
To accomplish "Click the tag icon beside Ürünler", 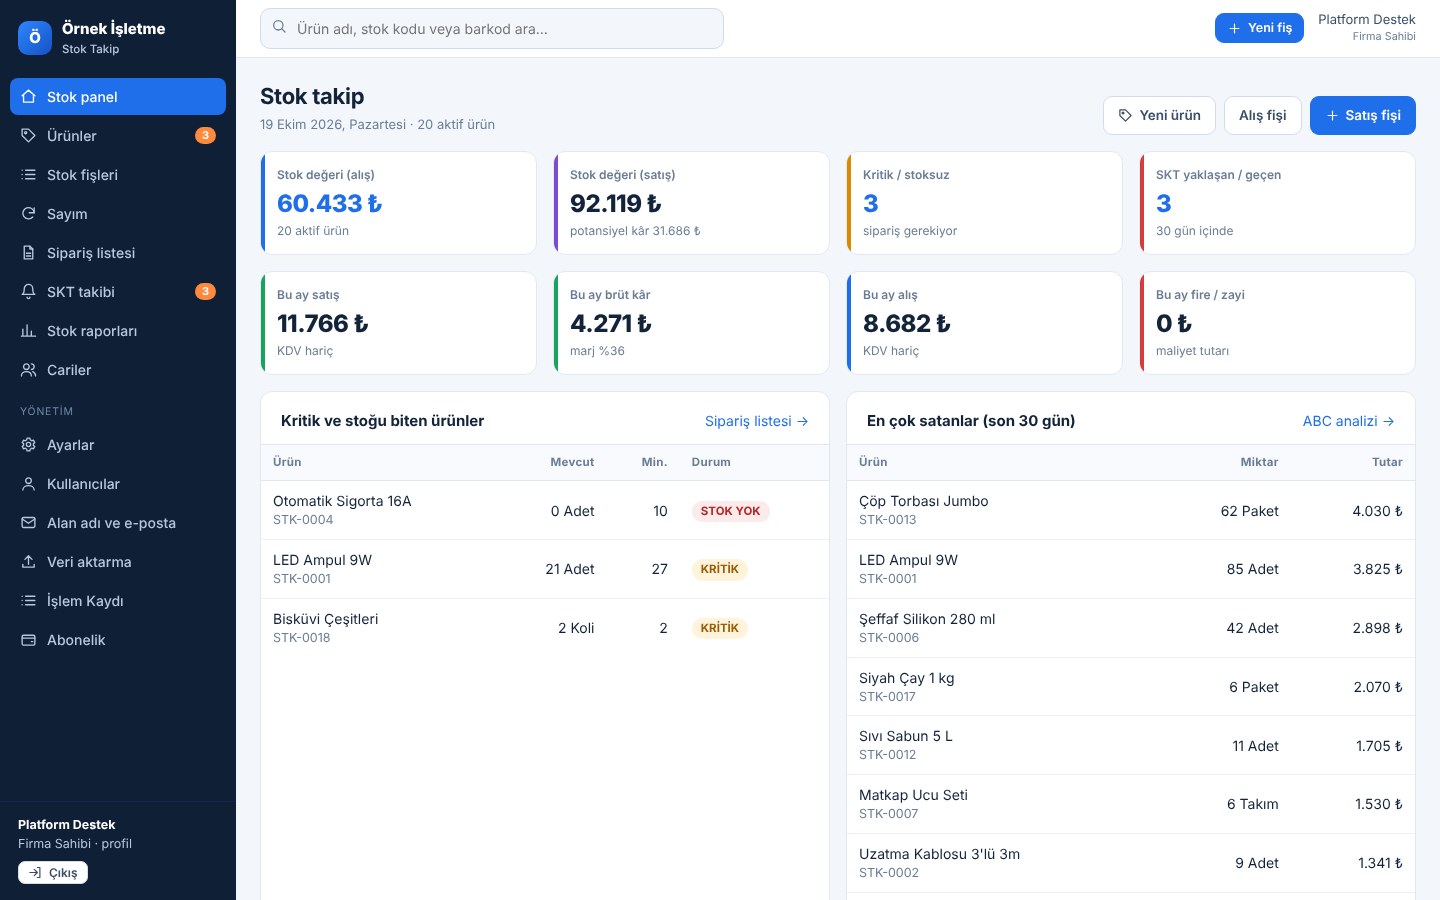I will (x=29, y=136).
